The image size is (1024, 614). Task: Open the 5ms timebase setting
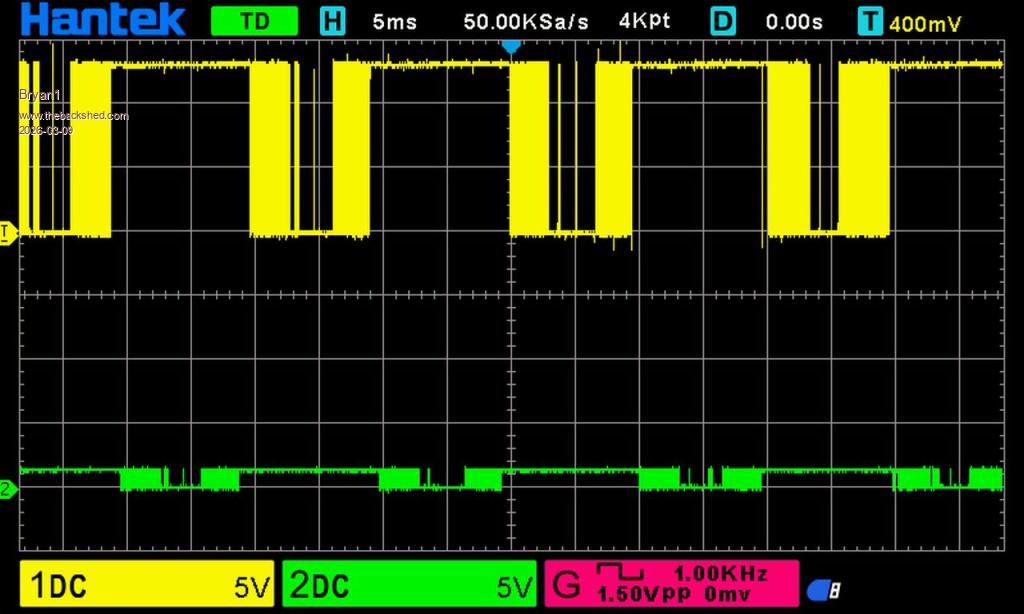(394, 22)
